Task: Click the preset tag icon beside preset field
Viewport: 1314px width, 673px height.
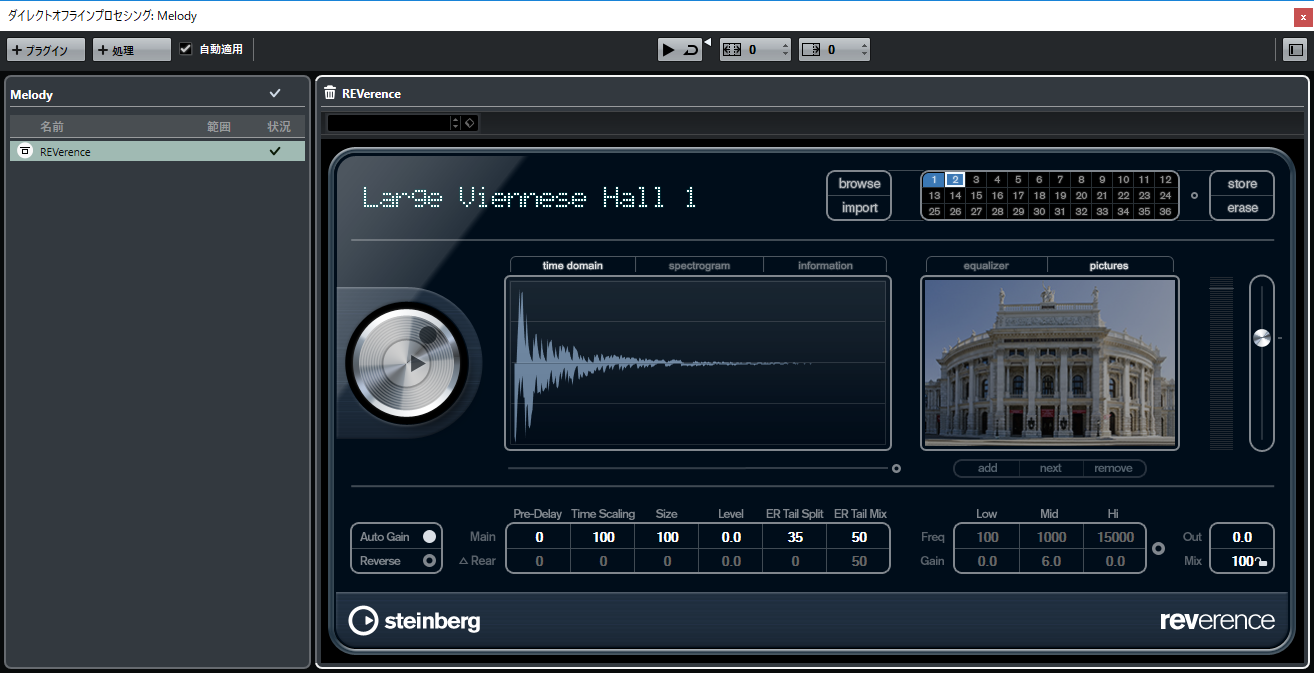Action: coord(470,123)
